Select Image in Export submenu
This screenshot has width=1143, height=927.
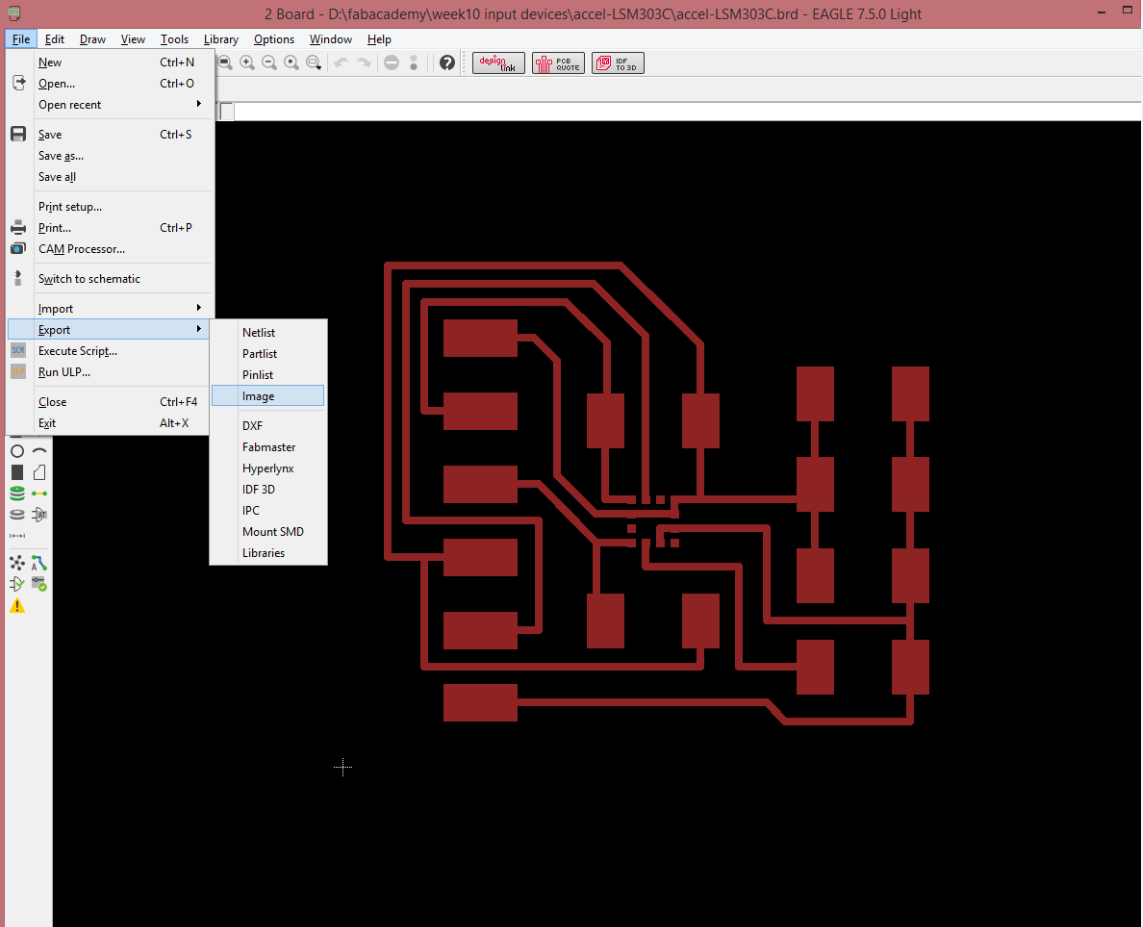268,396
